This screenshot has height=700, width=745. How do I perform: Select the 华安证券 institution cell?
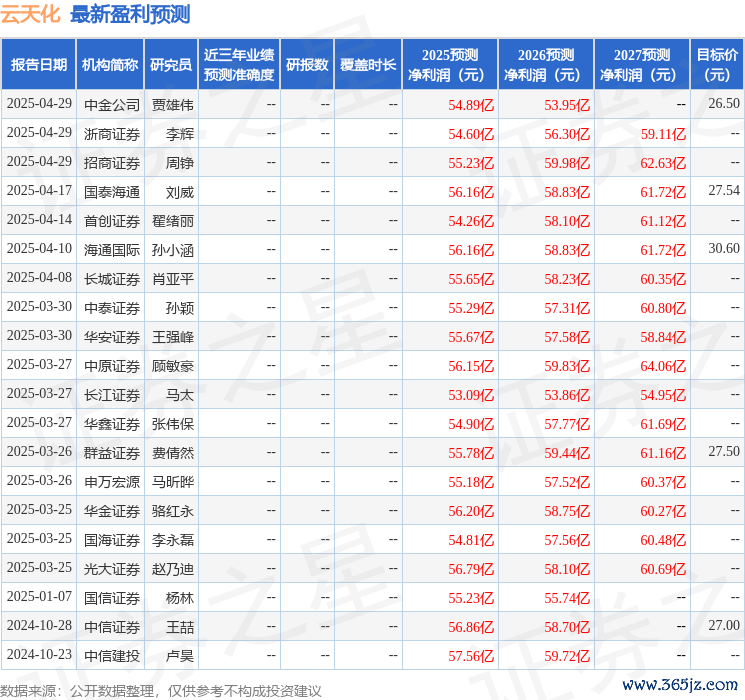pos(112,337)
